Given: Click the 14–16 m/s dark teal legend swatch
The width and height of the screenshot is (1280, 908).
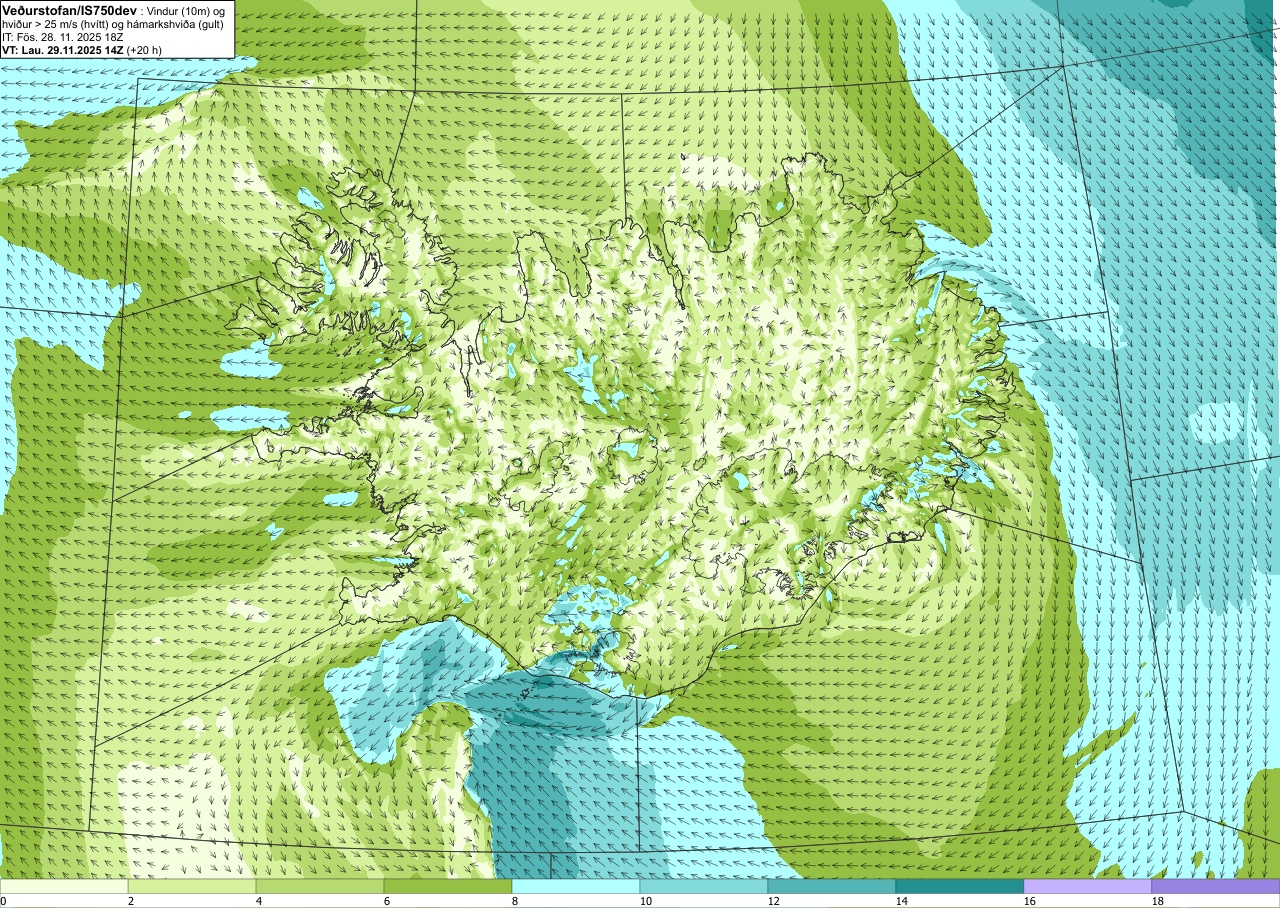Looking at the screenshot, I should (x=960, y=886).
